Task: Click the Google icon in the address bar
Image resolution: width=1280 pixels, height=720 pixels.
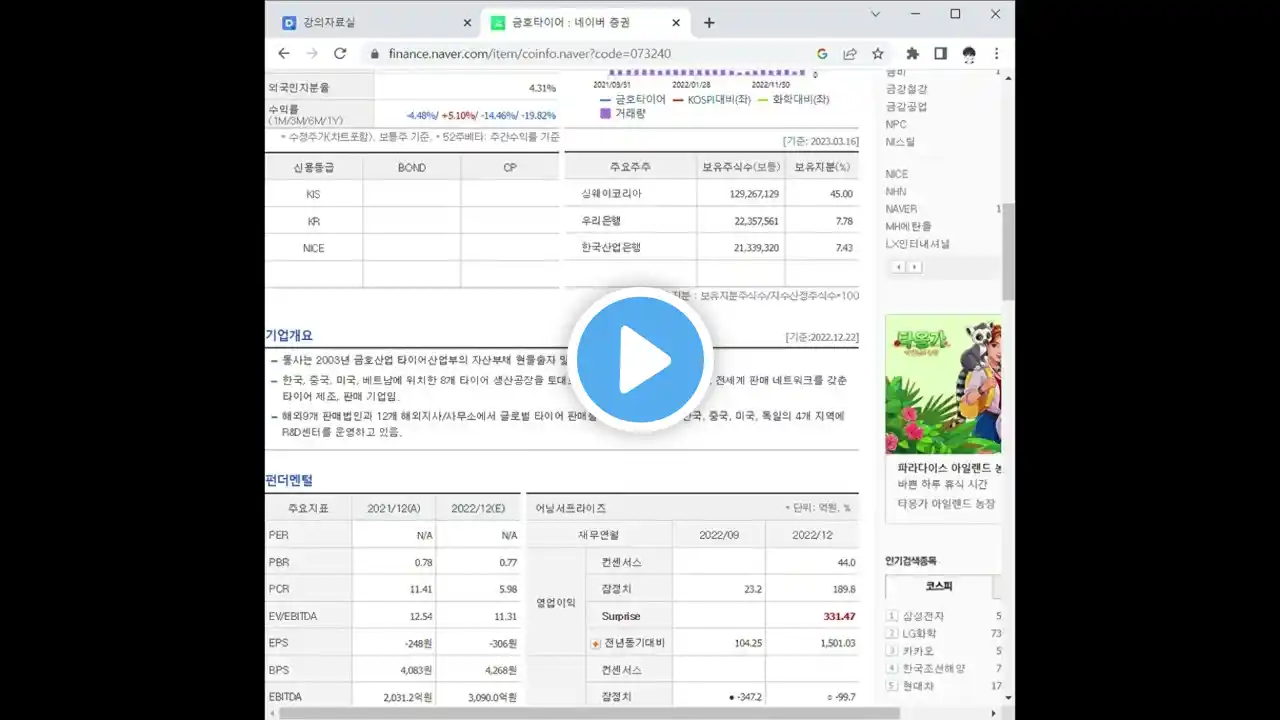Action: pos(822,54)
